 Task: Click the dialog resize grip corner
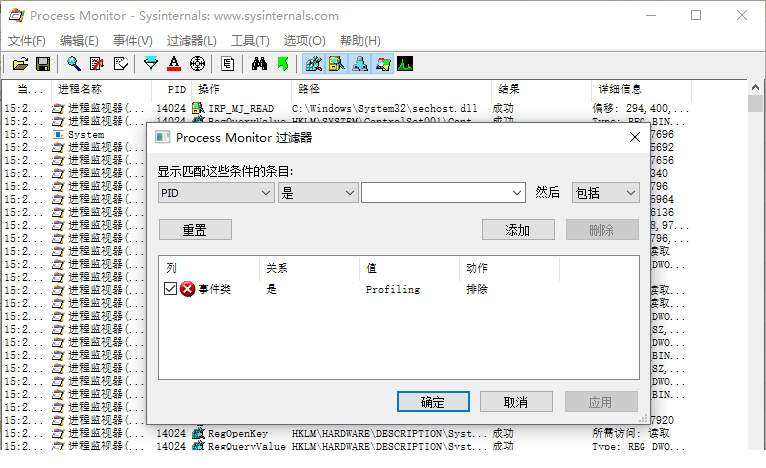click(643, 419)
